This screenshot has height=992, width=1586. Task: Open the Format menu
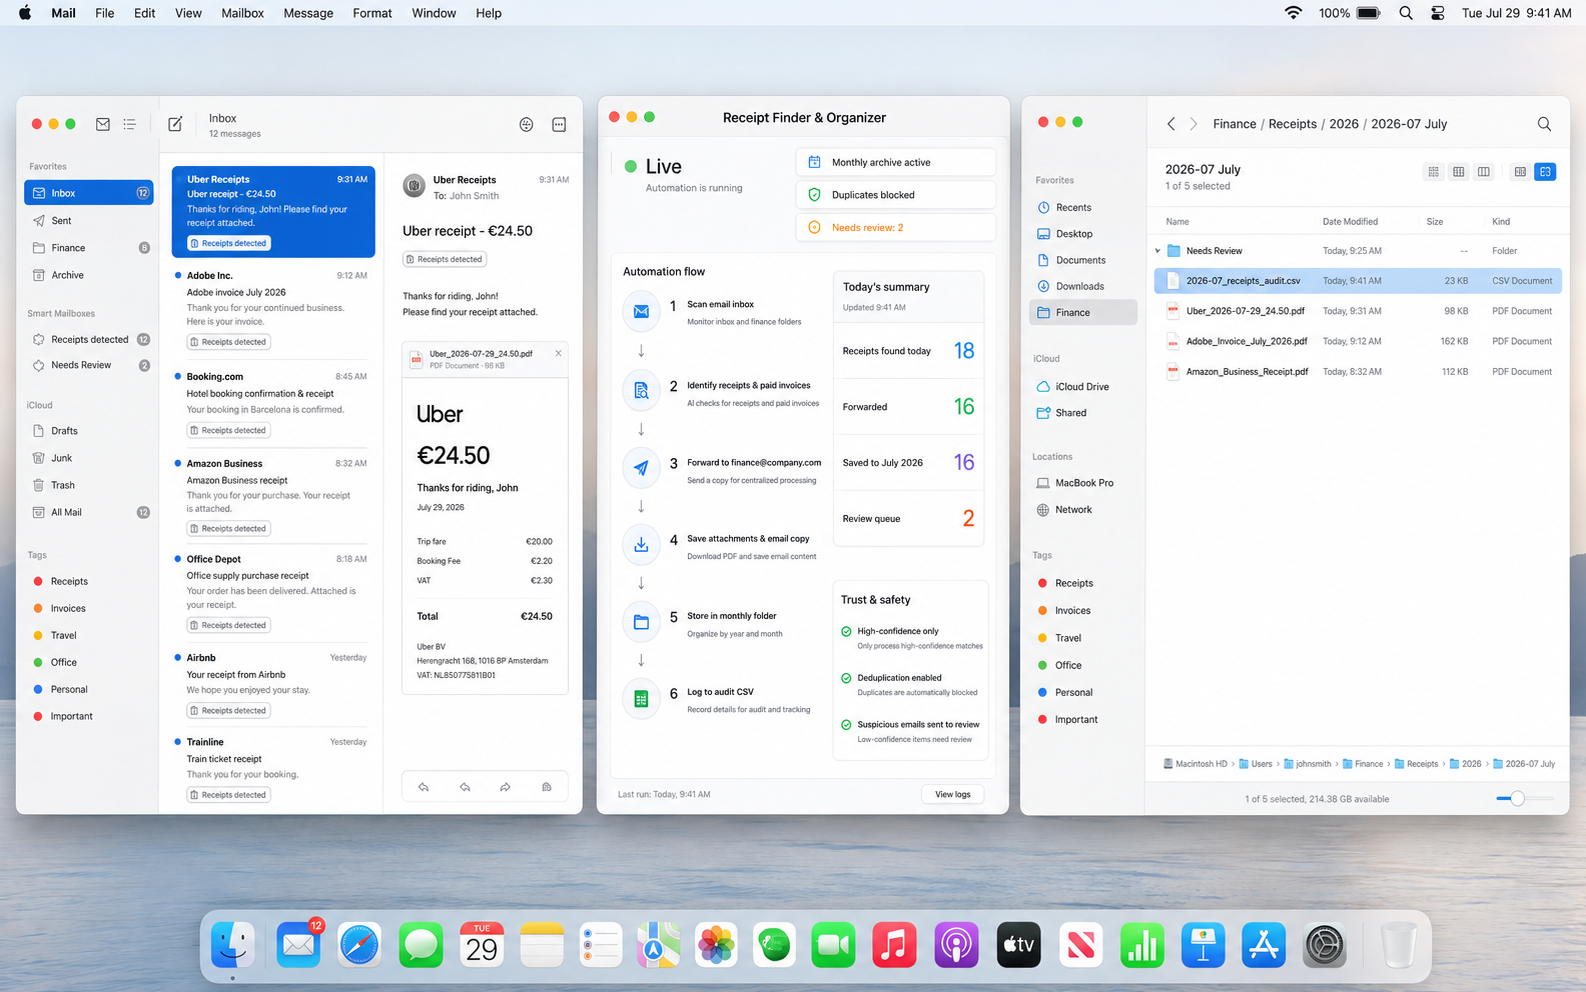(x=372, y=13)
